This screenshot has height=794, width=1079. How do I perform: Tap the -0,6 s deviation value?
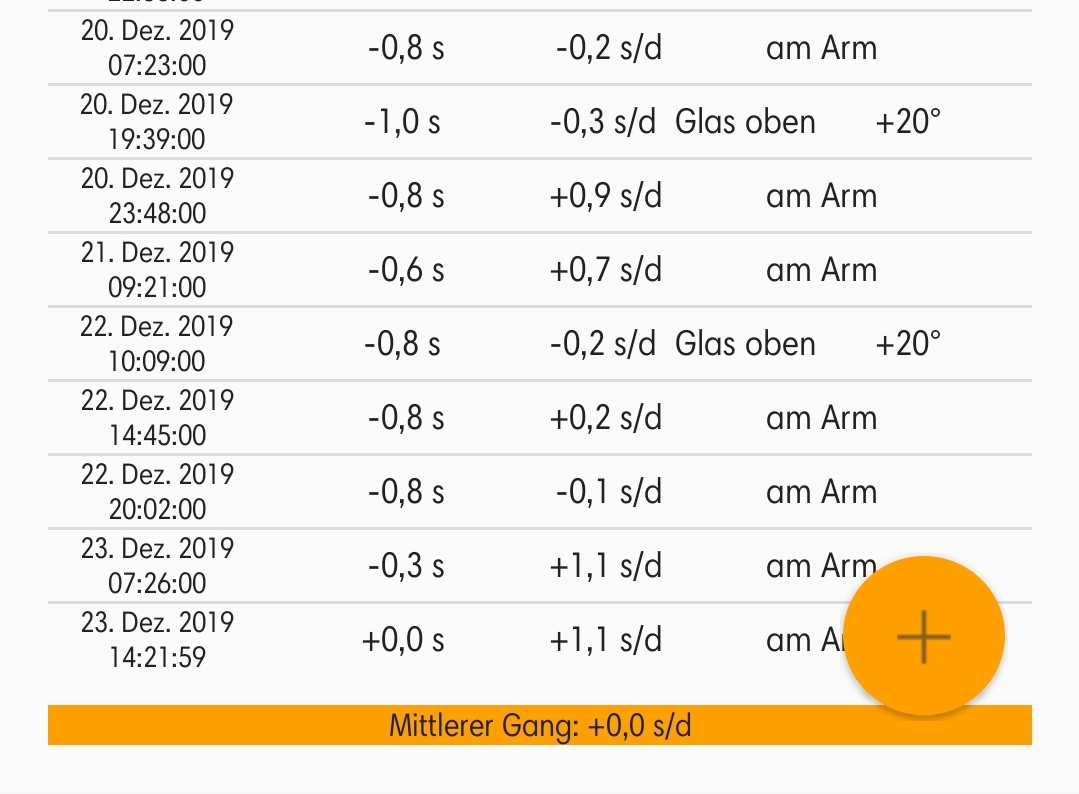point(405,270)
